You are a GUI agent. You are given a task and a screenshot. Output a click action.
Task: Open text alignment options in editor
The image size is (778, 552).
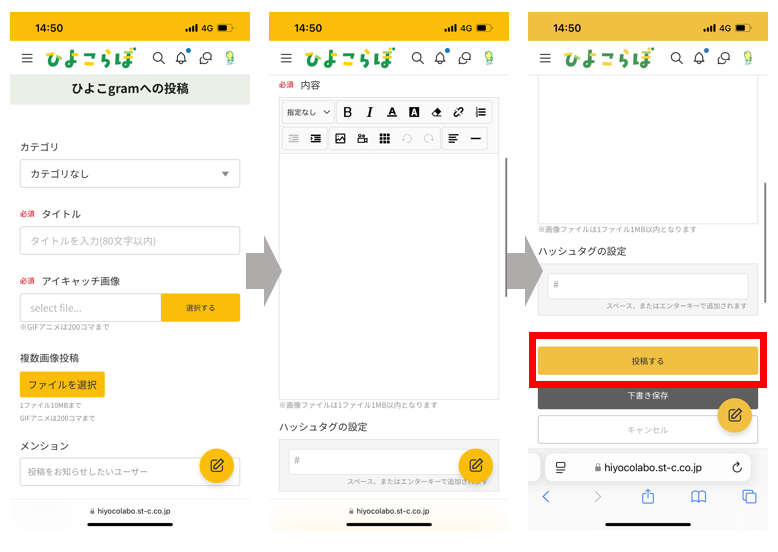[x=454, y=138]
